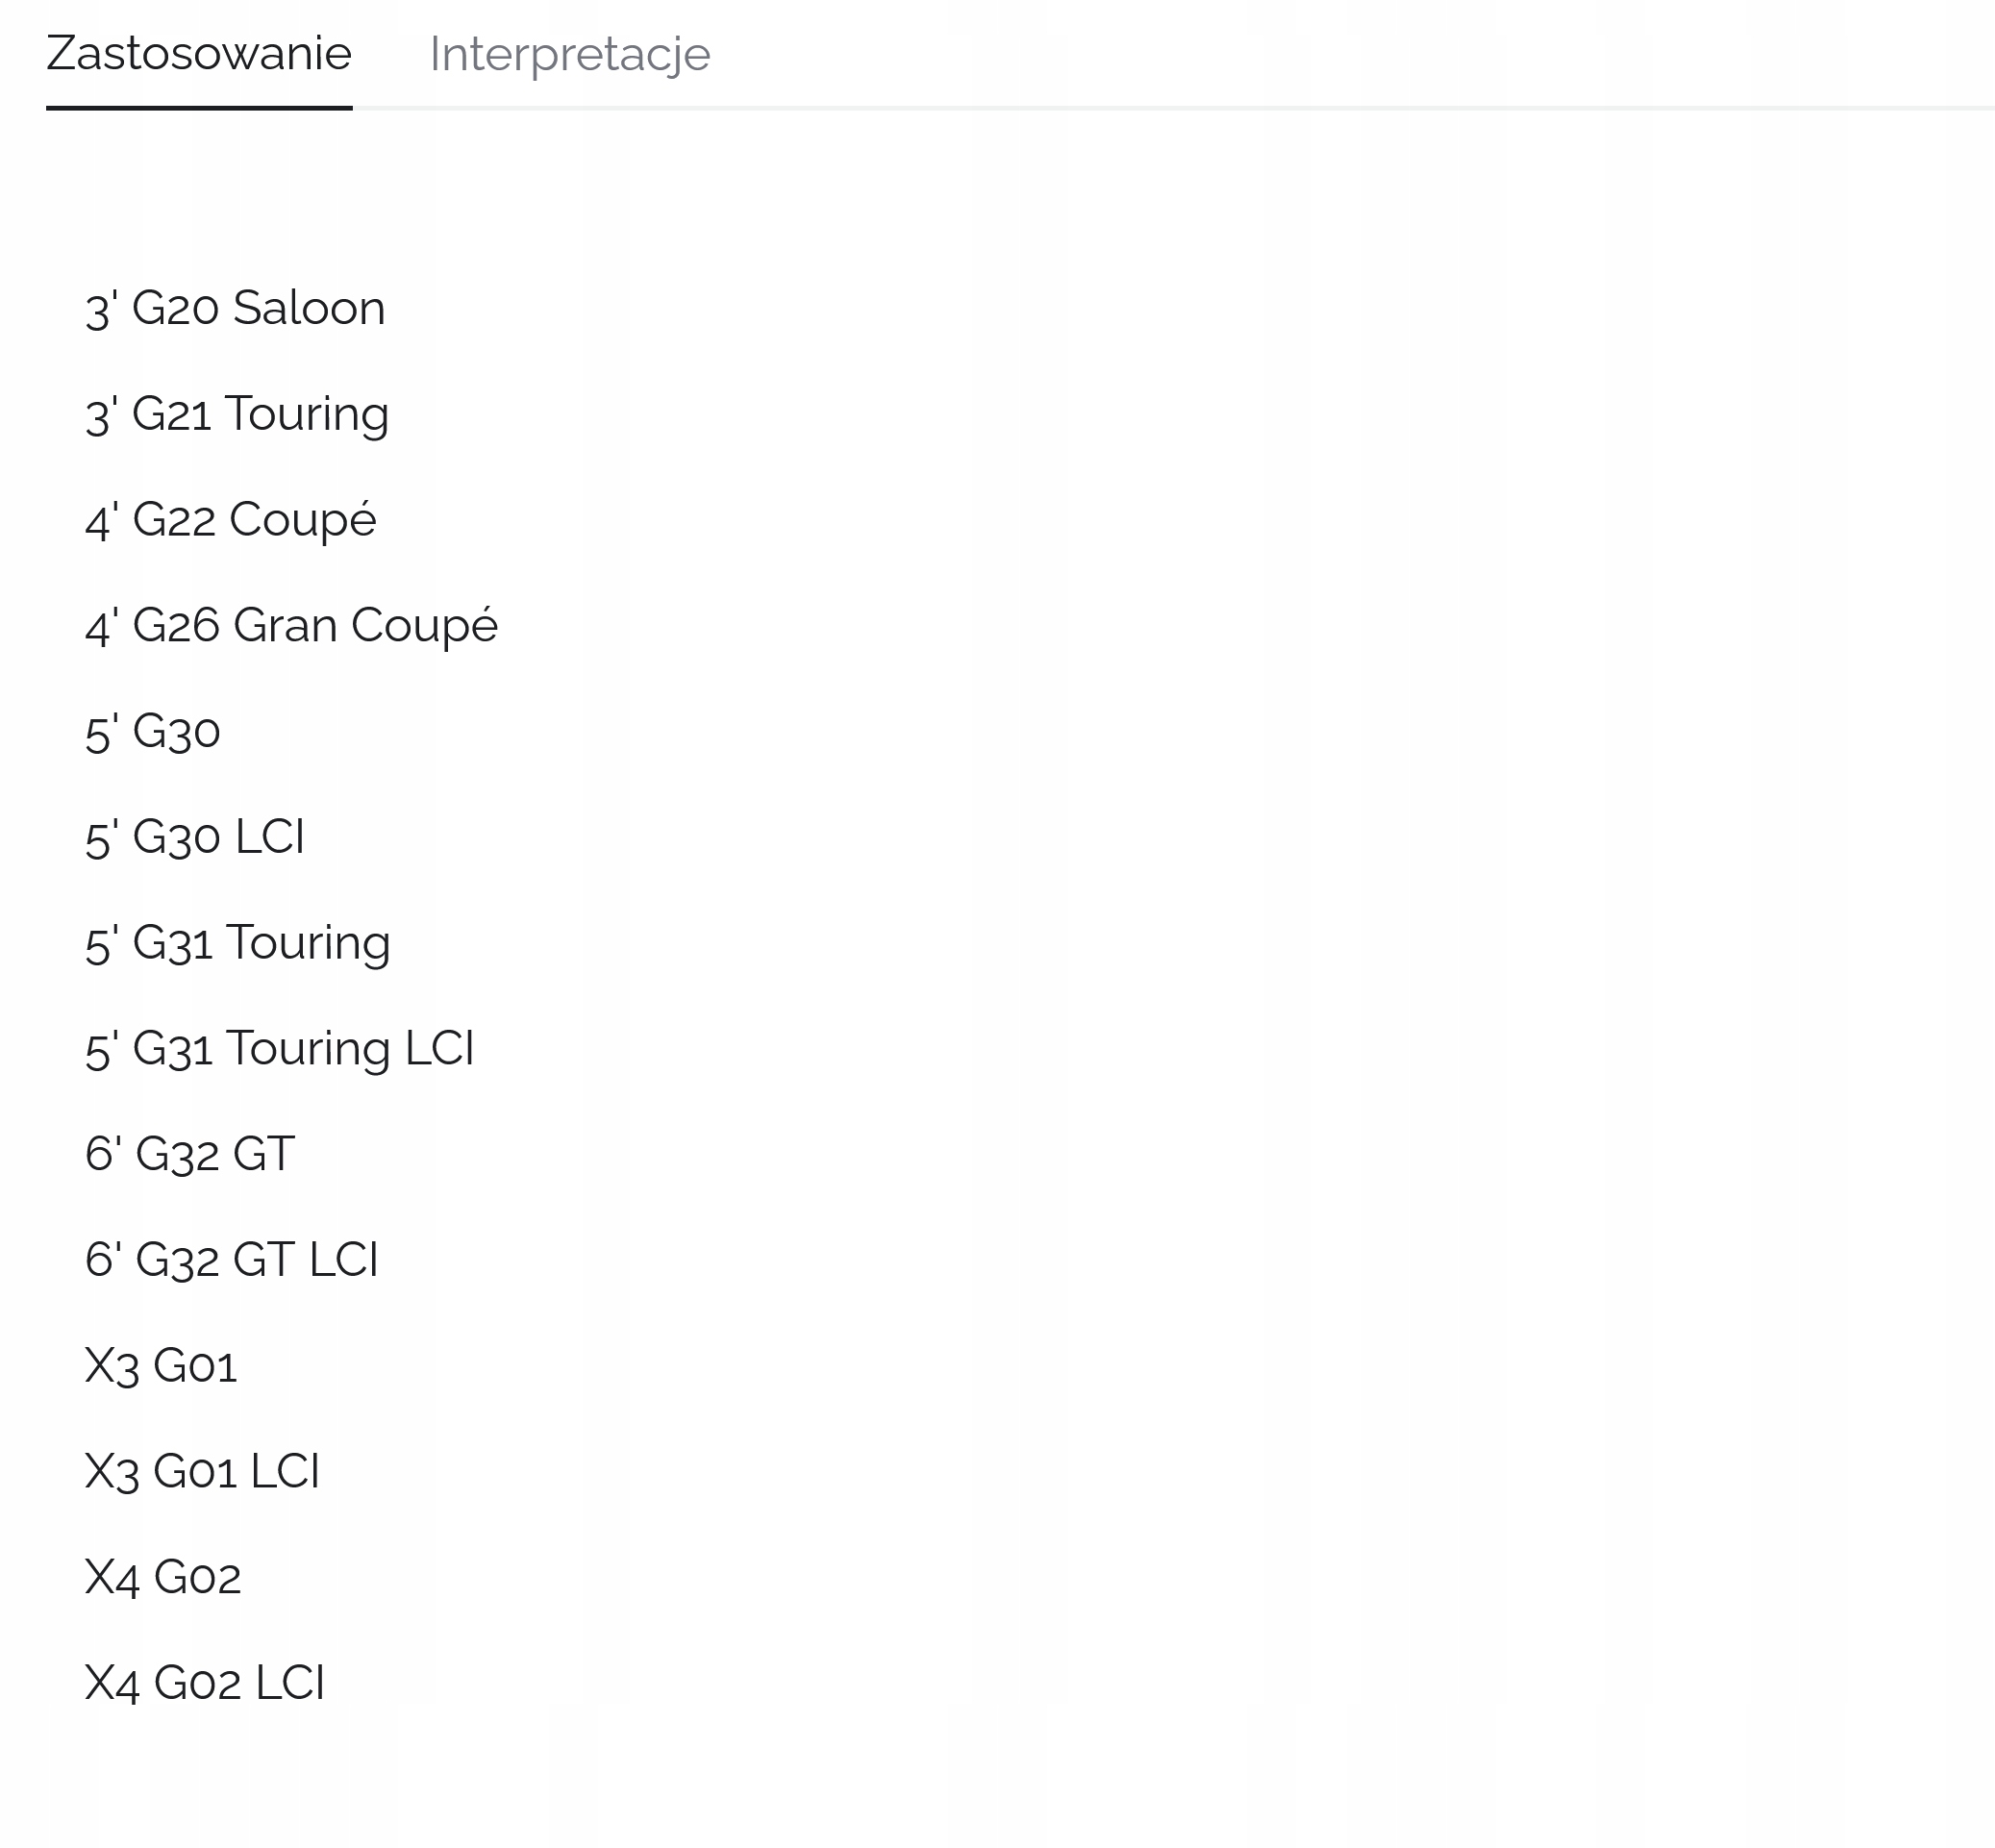Click 4' G26 Gran Coupé
The height and width of the screenshot is (1848, 1995).
[291, 626]
